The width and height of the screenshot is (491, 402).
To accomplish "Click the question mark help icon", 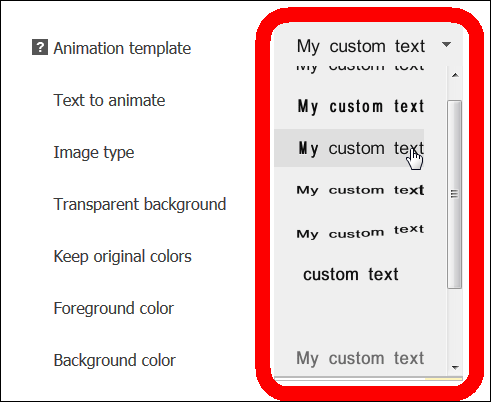I will (x=40, y=47).
